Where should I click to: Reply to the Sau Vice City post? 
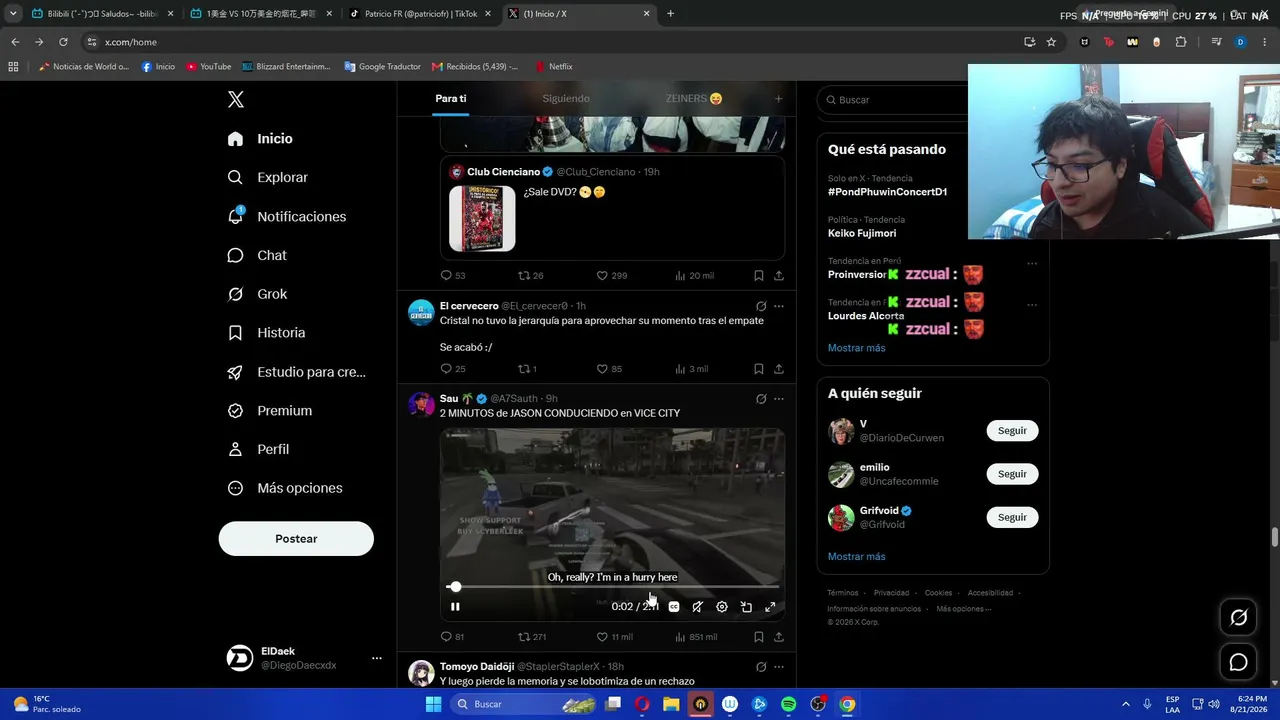[x=453, y=637]
